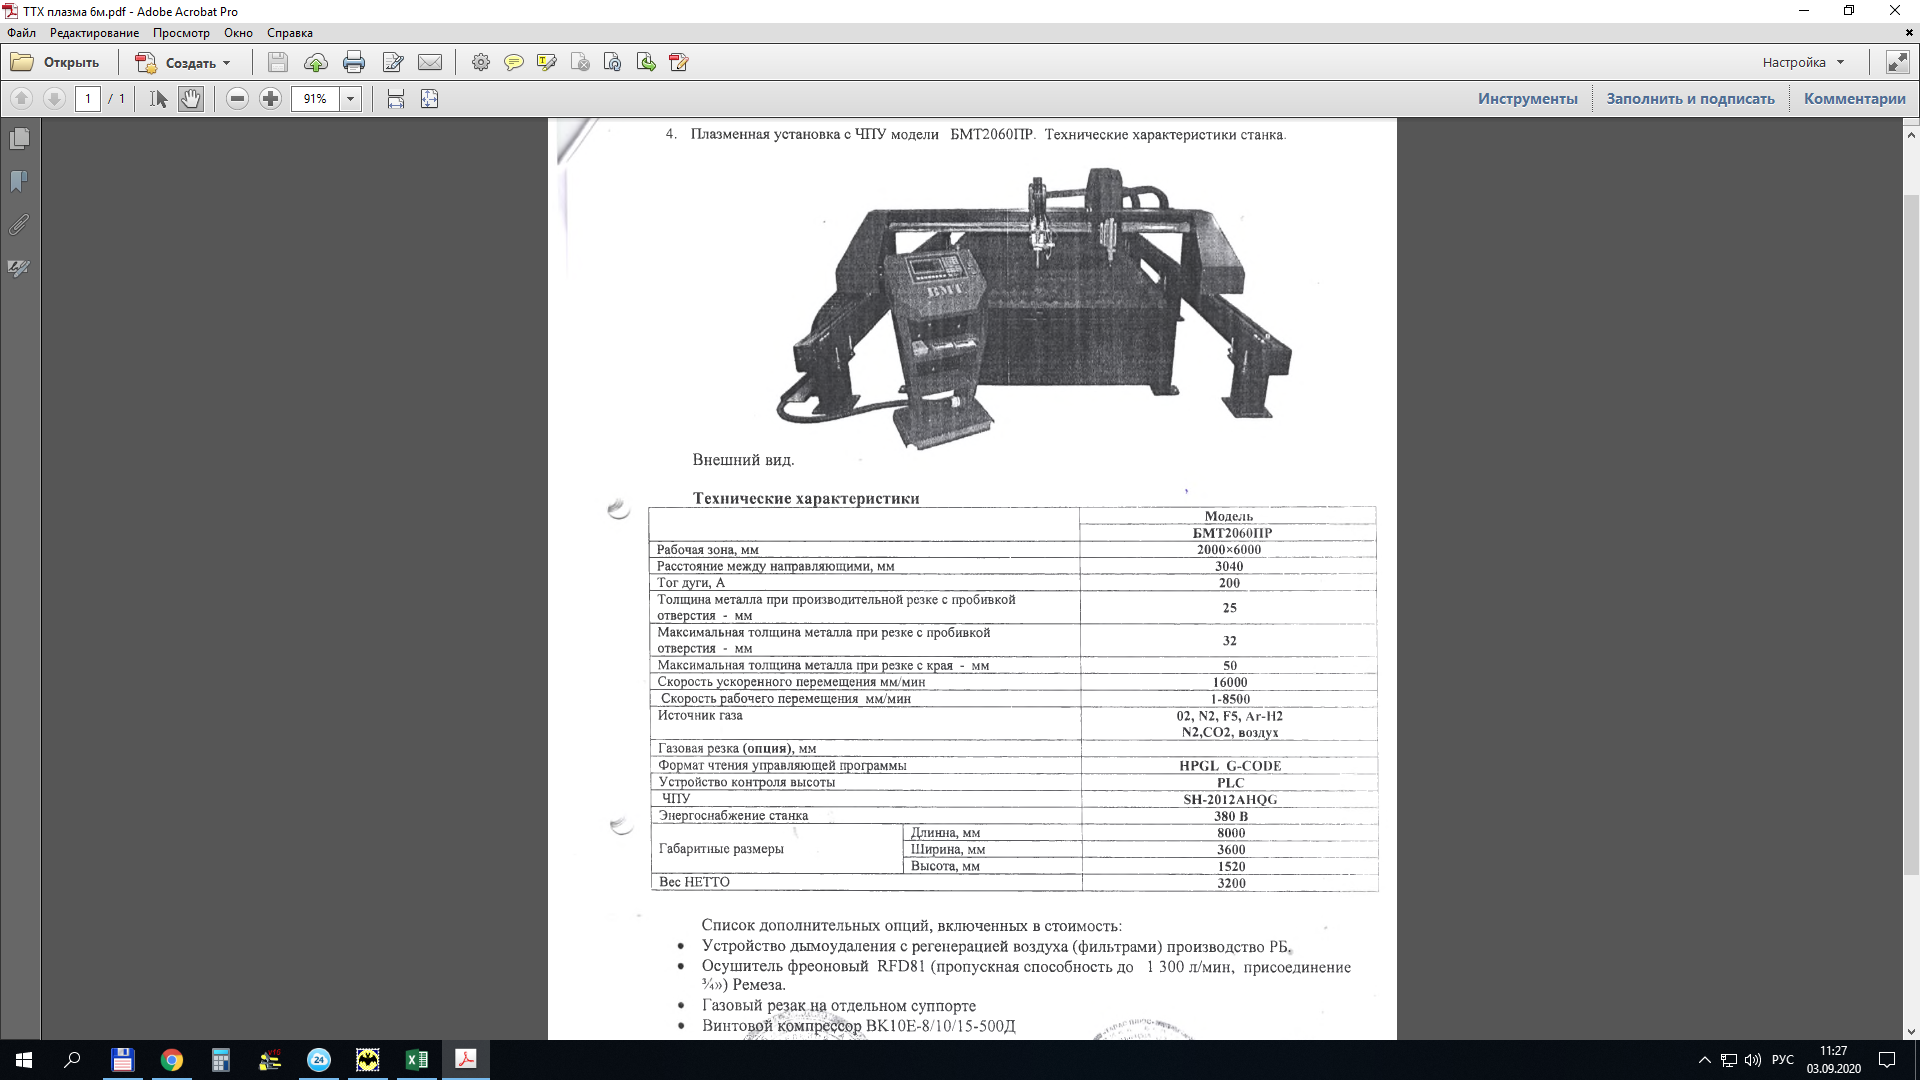Click the upload to cloud icon
Image resolution: width=1920 pixels, height=1080 pixels.
click(x=316, y=62)
